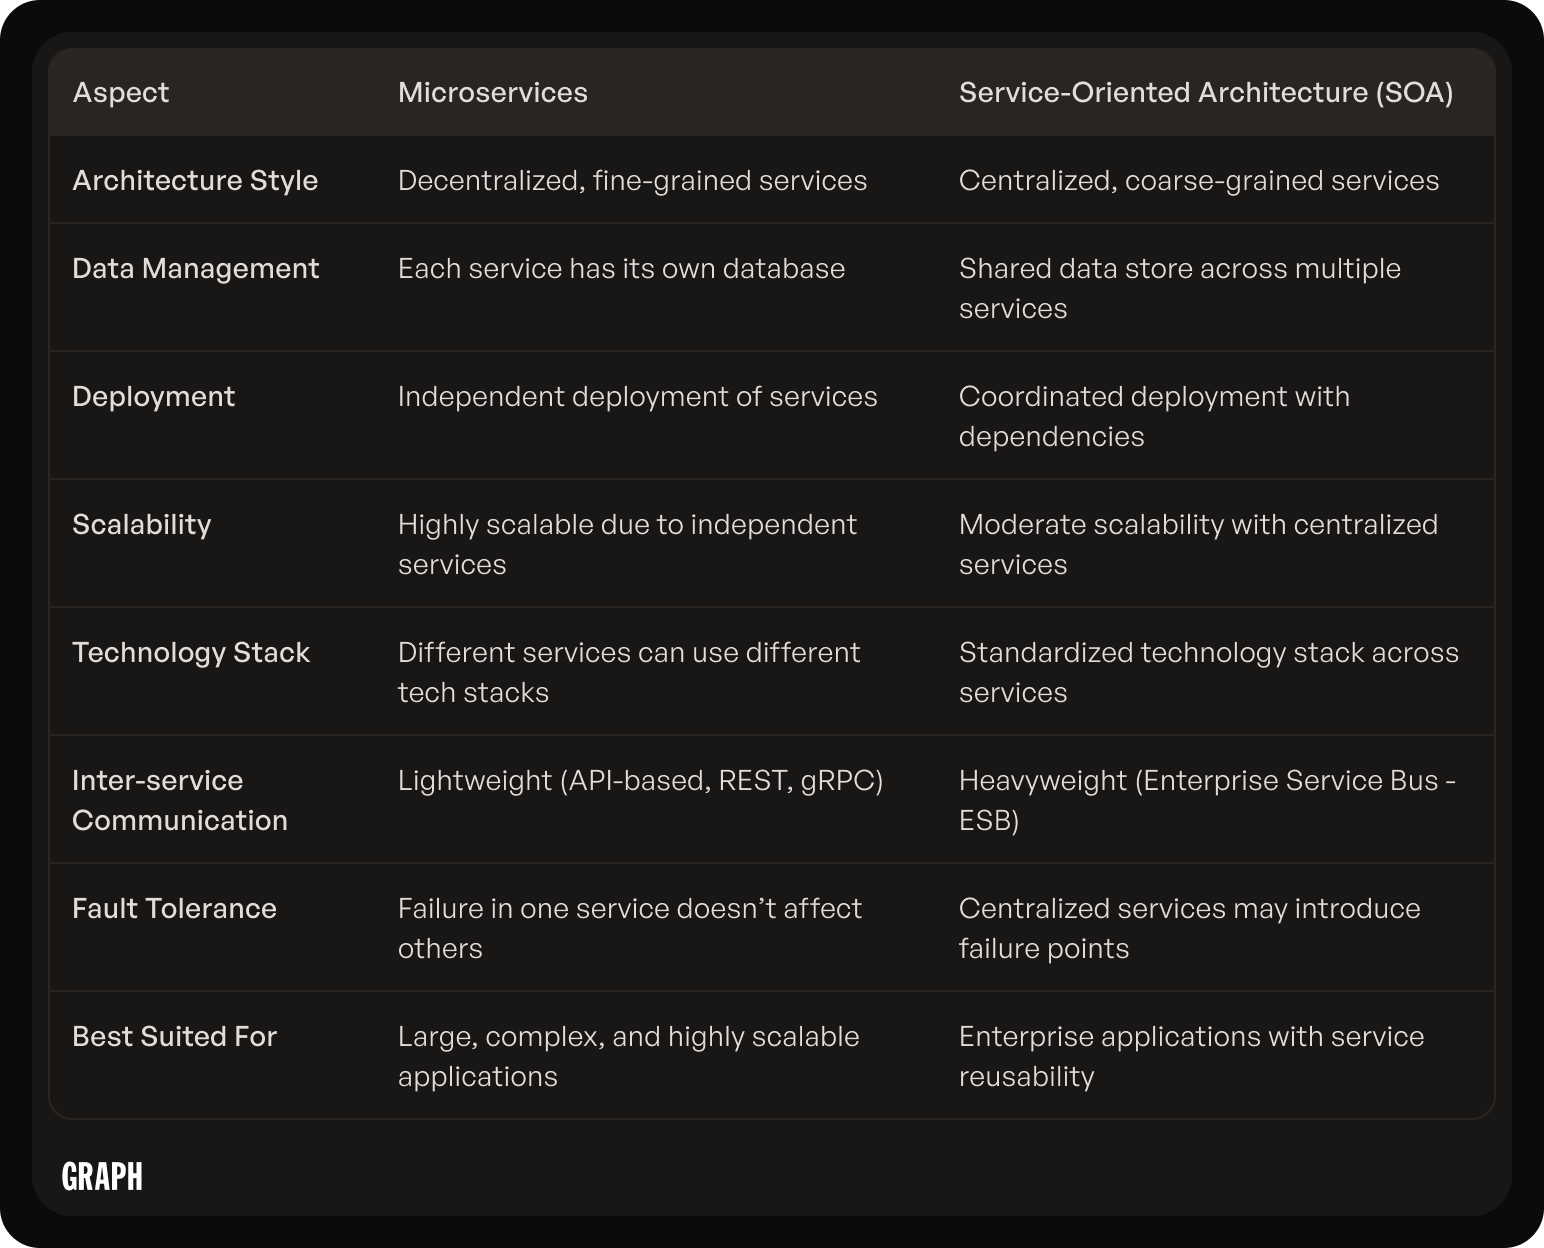Click 'Large, complex, and highly scalable applications'
The image size is (1544, 1248).
pyautogui.click(x=629, y=1057)
